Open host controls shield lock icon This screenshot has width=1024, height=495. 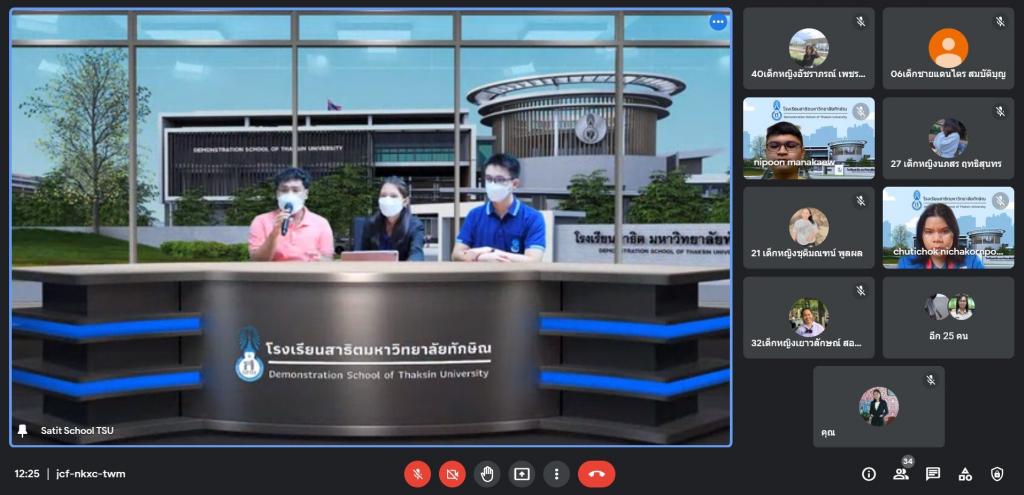pos(997,474)
